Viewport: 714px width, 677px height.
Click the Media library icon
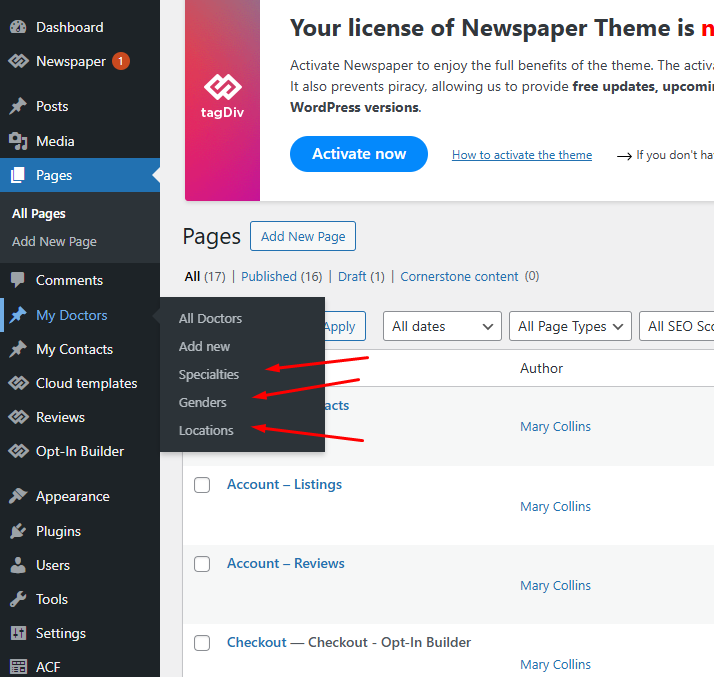[18, 141]
